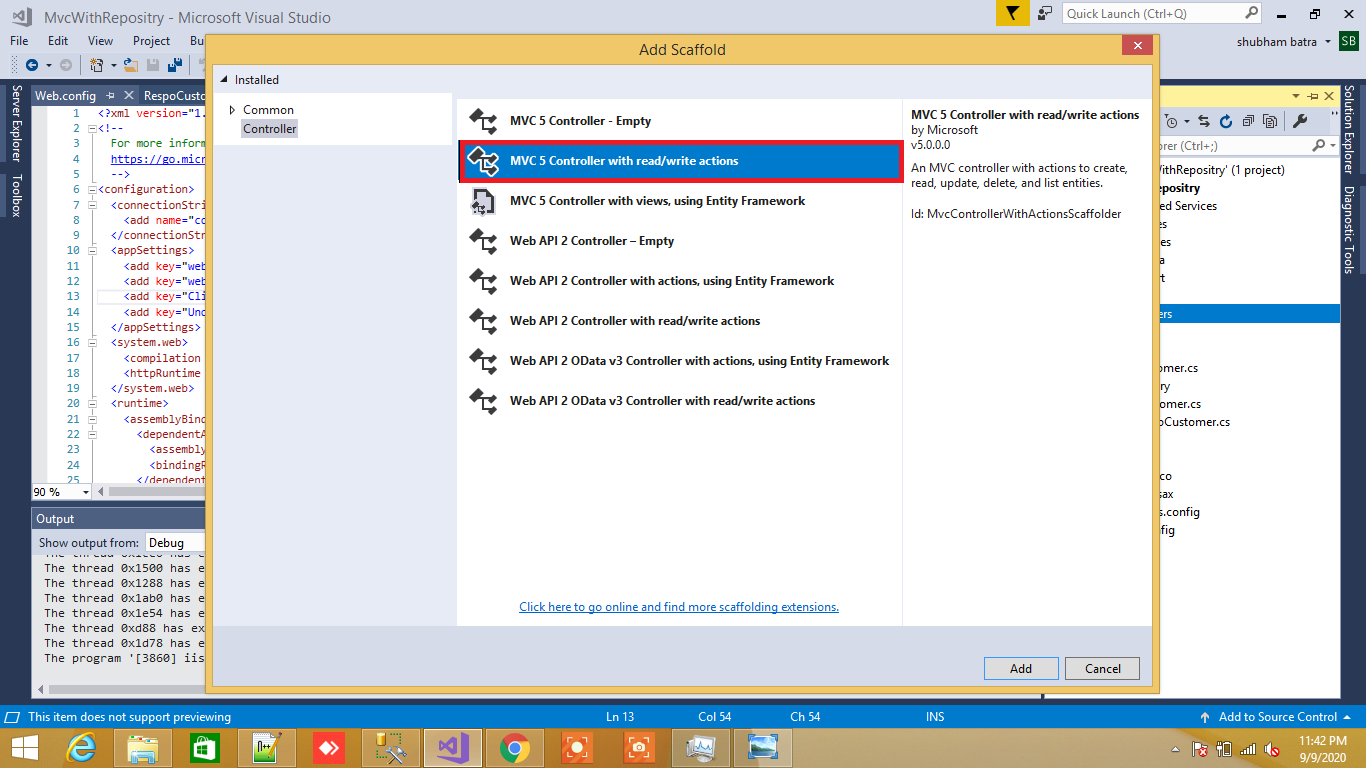Click the clock showing 11:42 PM

[1323, 748]
